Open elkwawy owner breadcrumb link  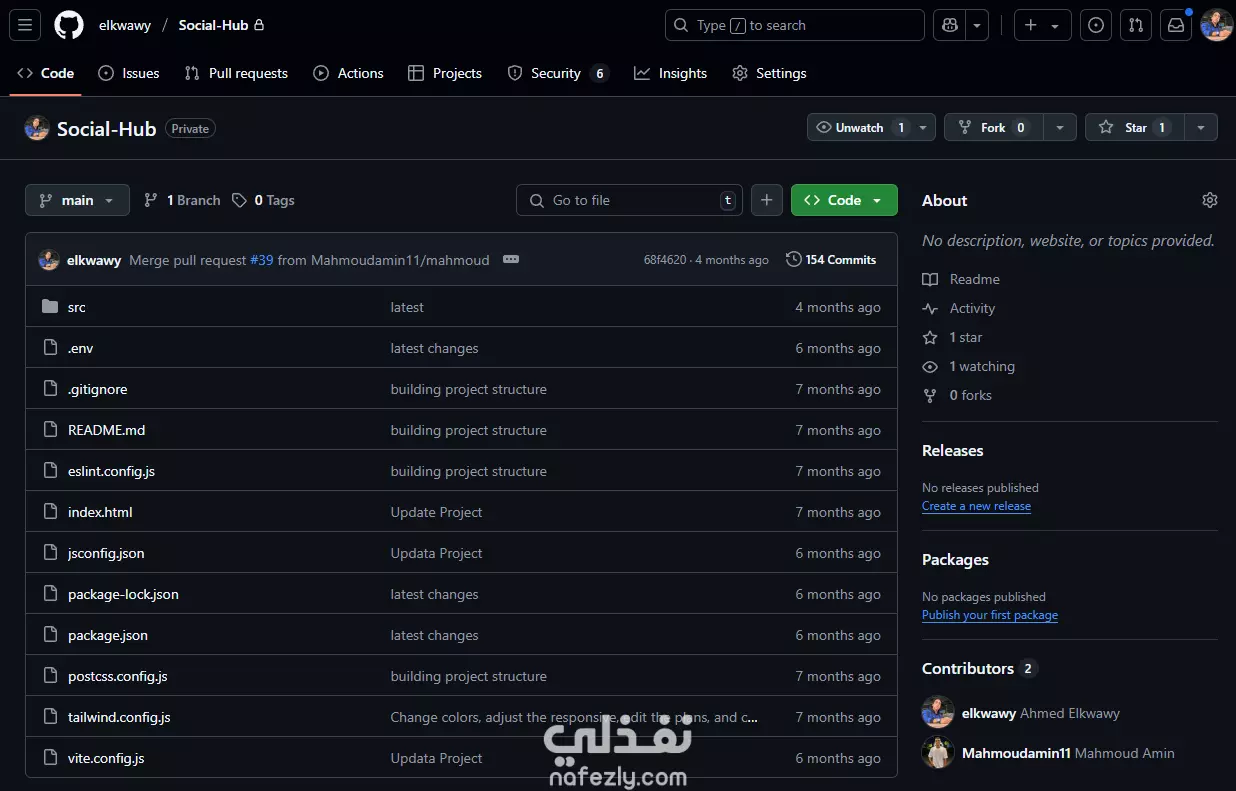125,25
